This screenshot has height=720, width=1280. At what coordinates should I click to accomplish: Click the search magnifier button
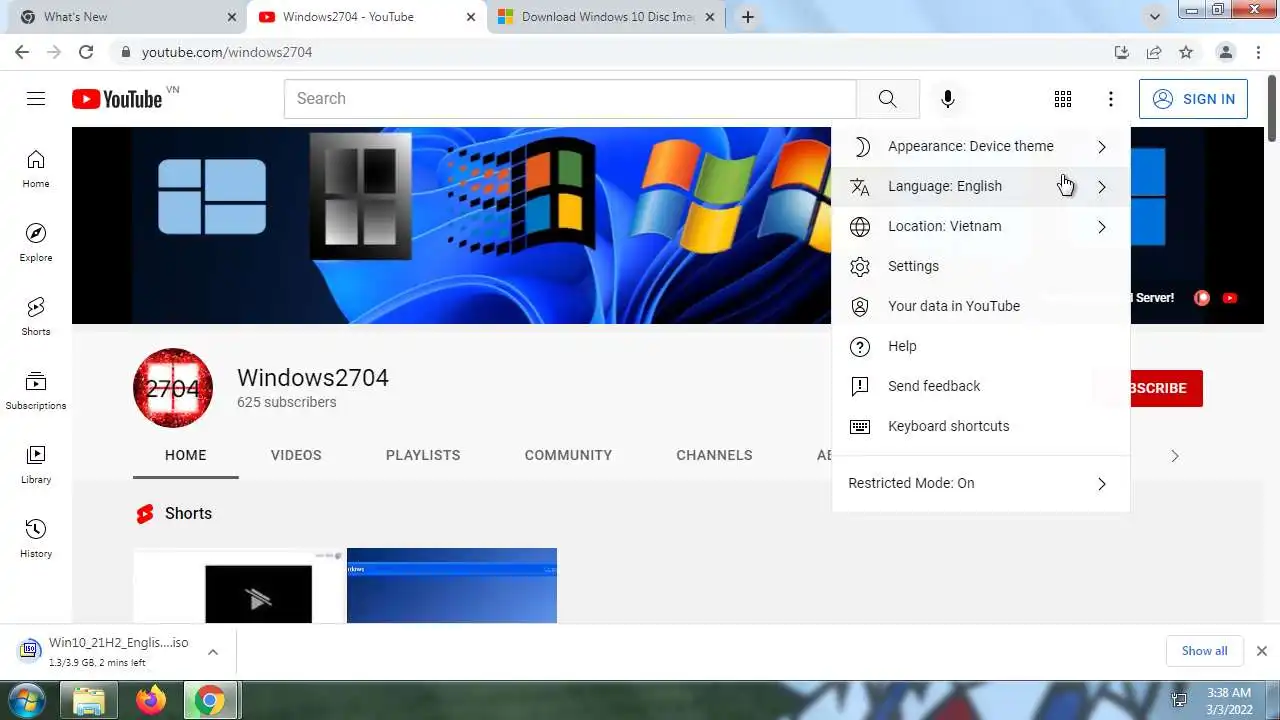point(887,98)
